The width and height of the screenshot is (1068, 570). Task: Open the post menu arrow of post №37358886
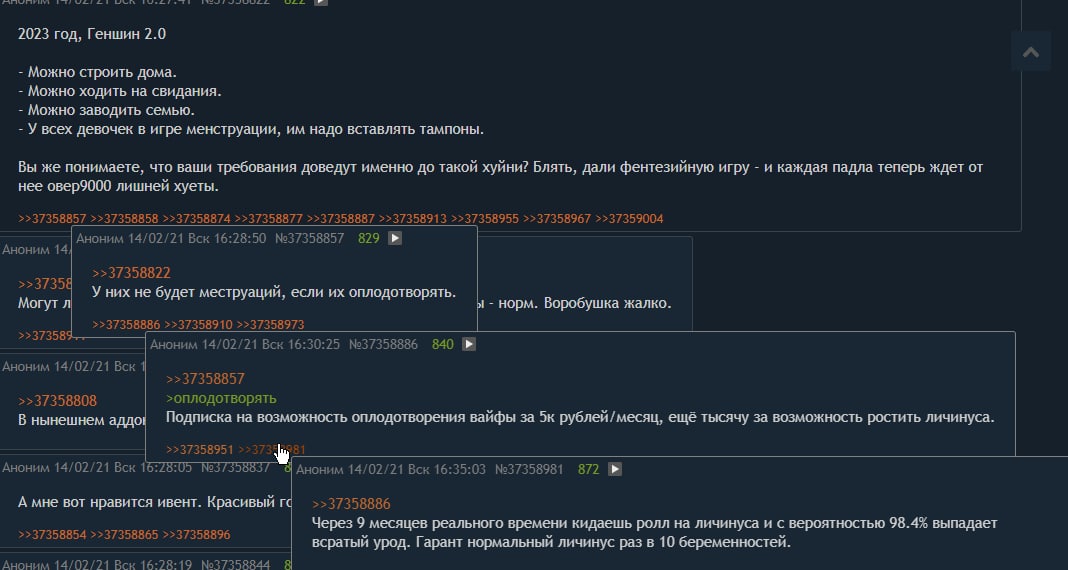point(469,345)
